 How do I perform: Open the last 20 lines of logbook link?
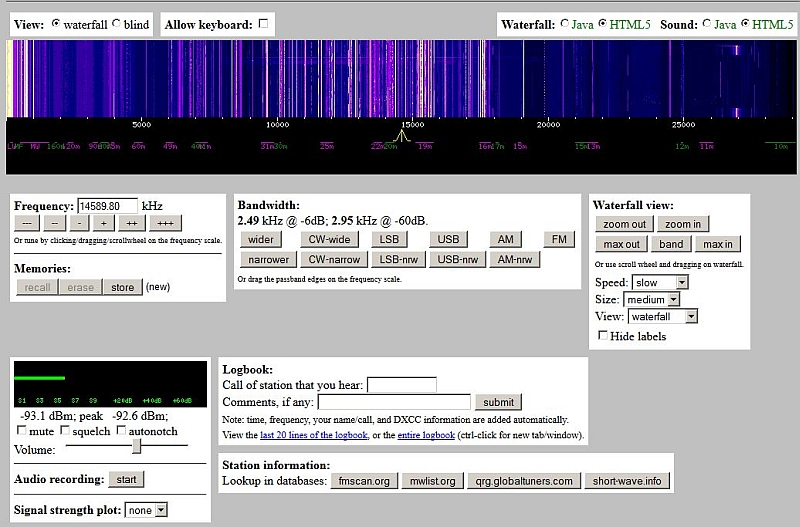point(316,436)
